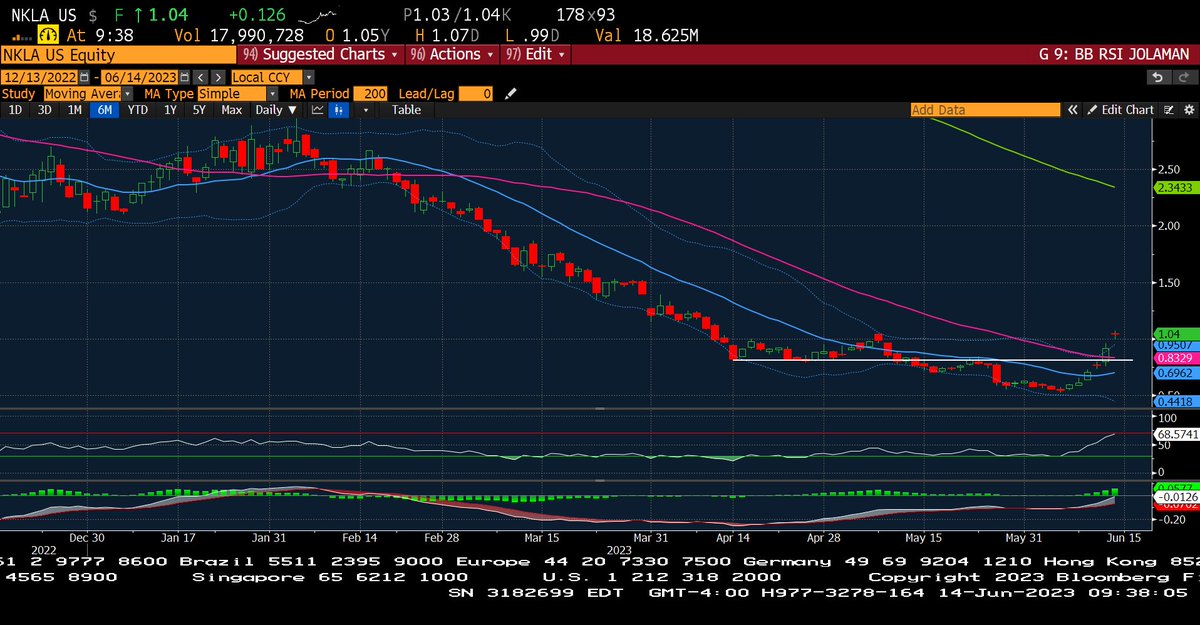Select the candlestick chart type icon

341,110
